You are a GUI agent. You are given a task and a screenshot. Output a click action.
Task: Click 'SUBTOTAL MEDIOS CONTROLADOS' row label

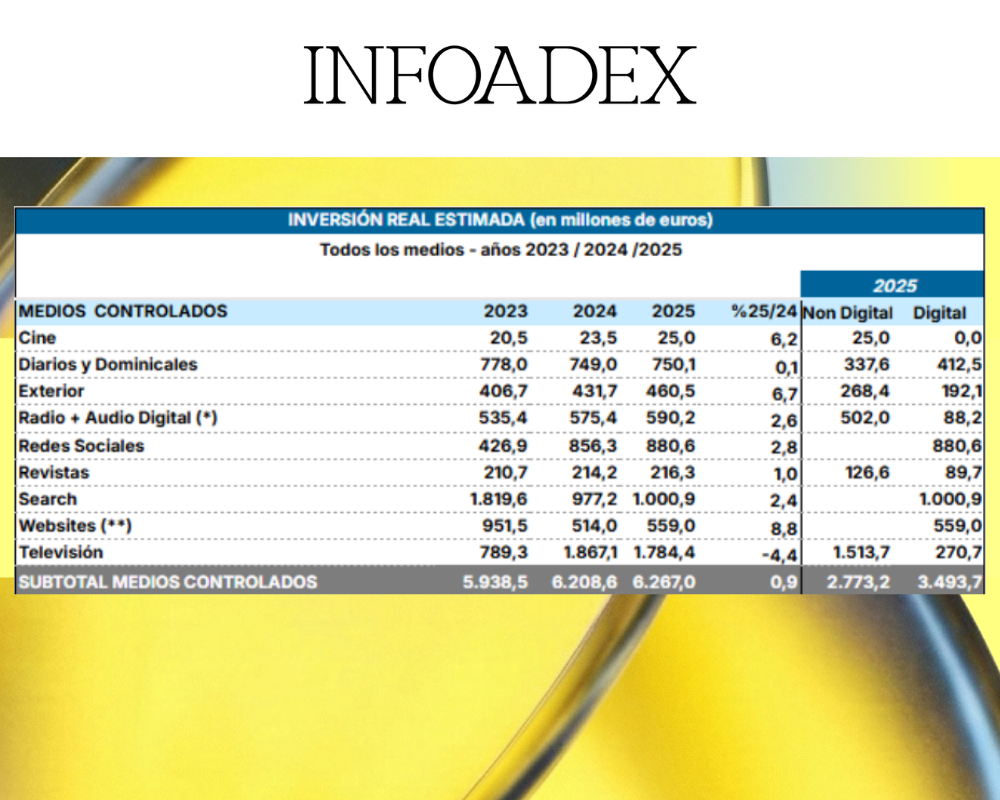pos(168,582)
